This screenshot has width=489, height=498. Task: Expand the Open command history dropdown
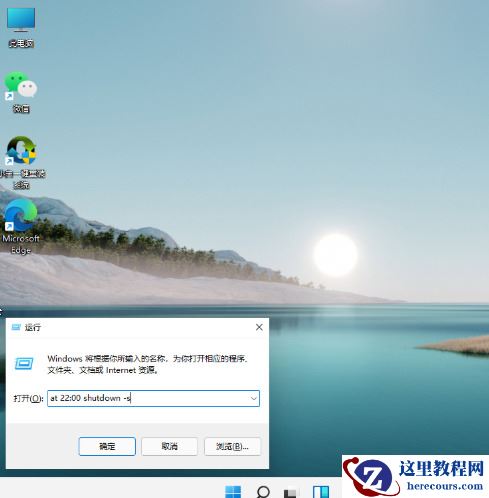pos(254,398)
